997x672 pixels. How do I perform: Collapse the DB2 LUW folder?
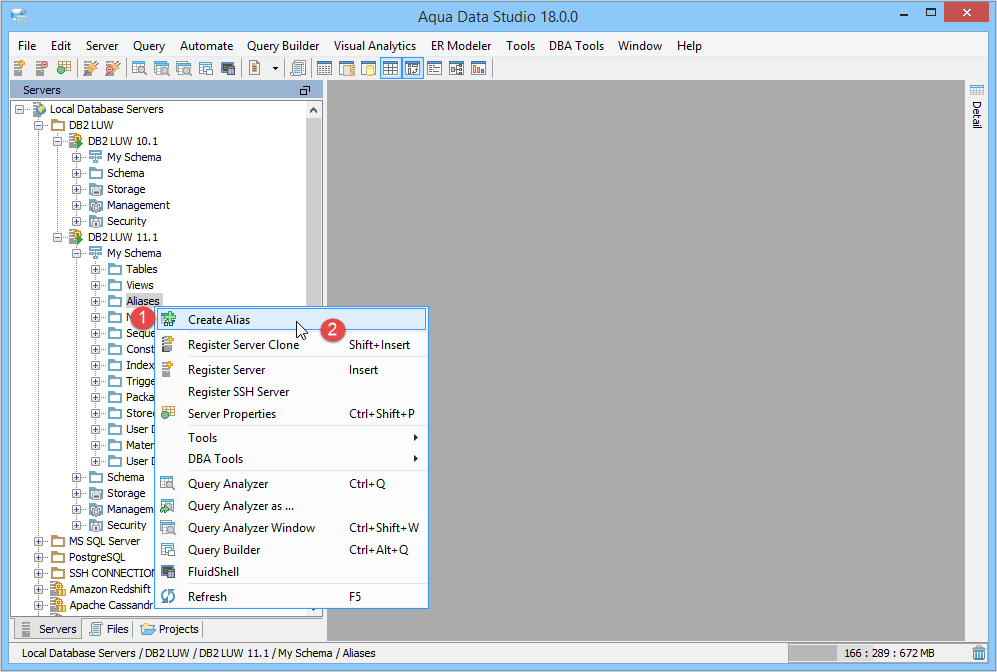tap(39, 125)
